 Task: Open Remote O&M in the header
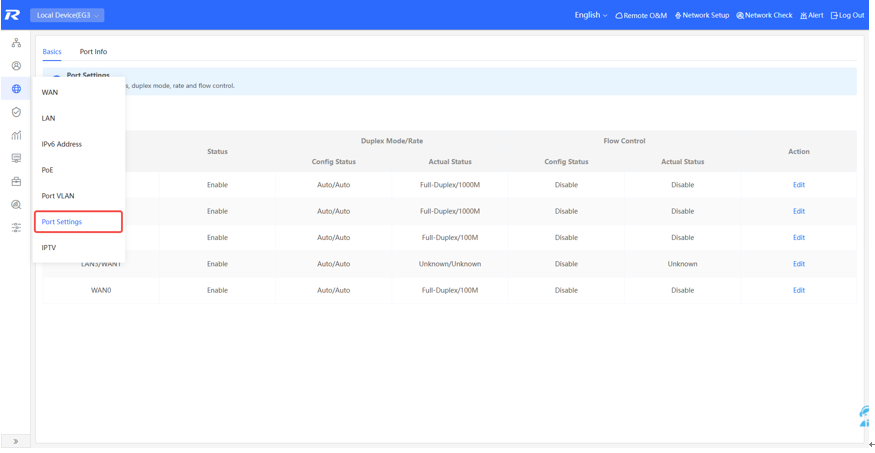pos(641,16)
